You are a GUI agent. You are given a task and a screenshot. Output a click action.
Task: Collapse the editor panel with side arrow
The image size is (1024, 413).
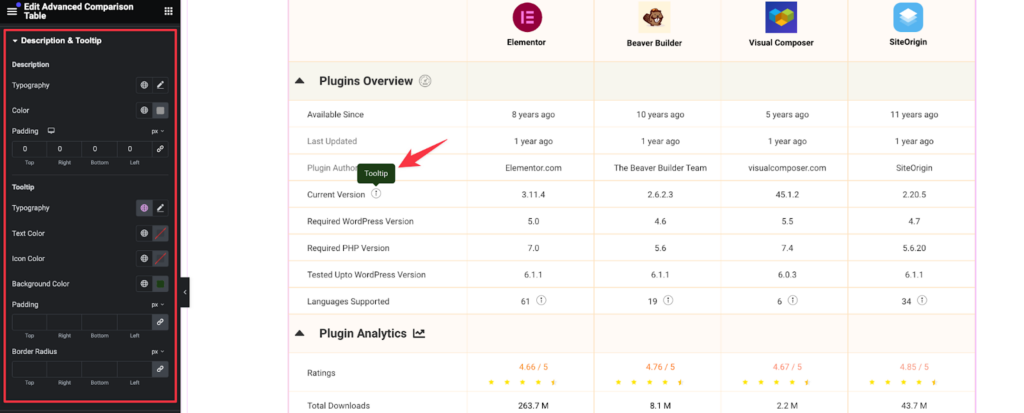[x=185, y=292]
